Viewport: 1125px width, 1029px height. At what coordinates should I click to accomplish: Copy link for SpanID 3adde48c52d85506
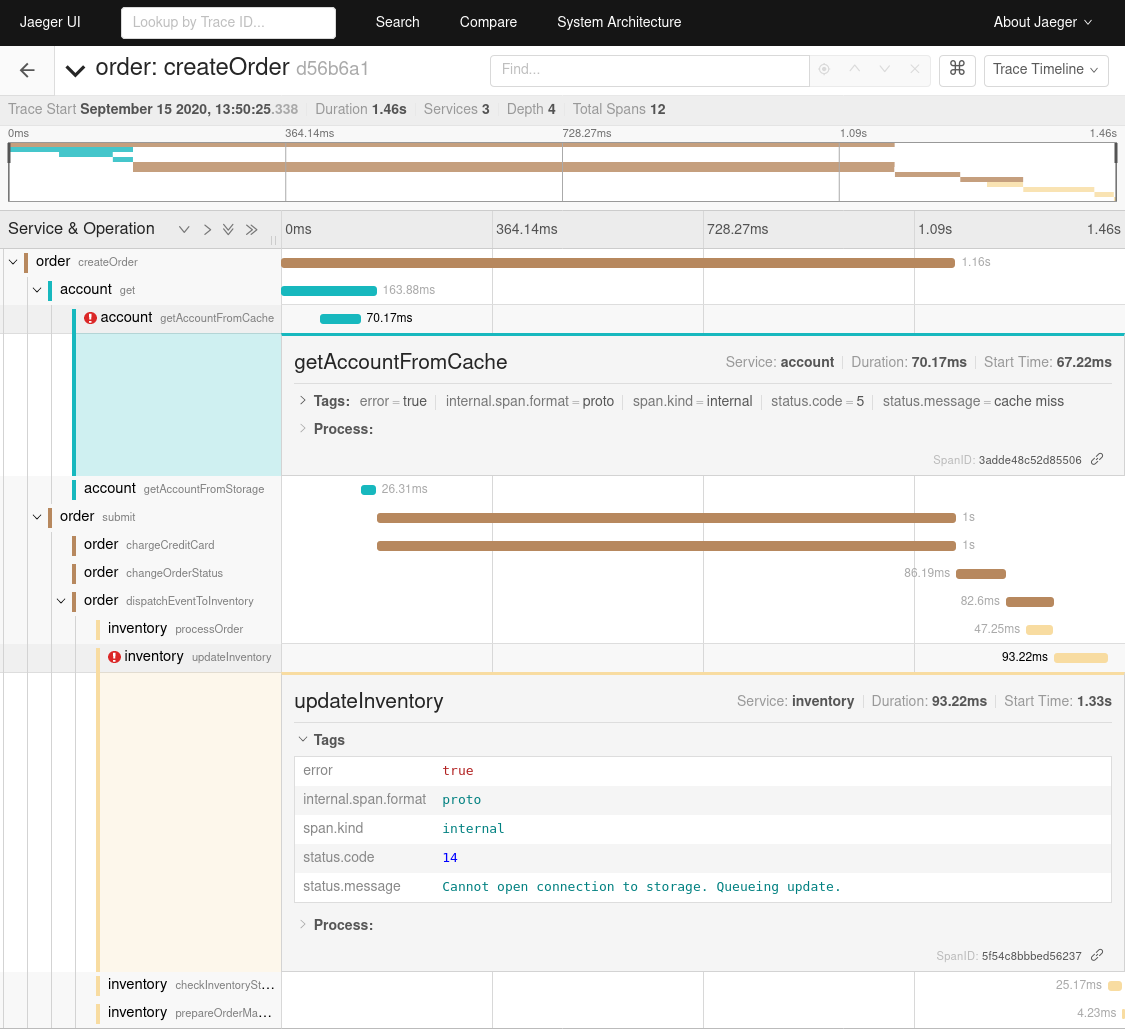pyautogui.click(x=1097, y=459)
